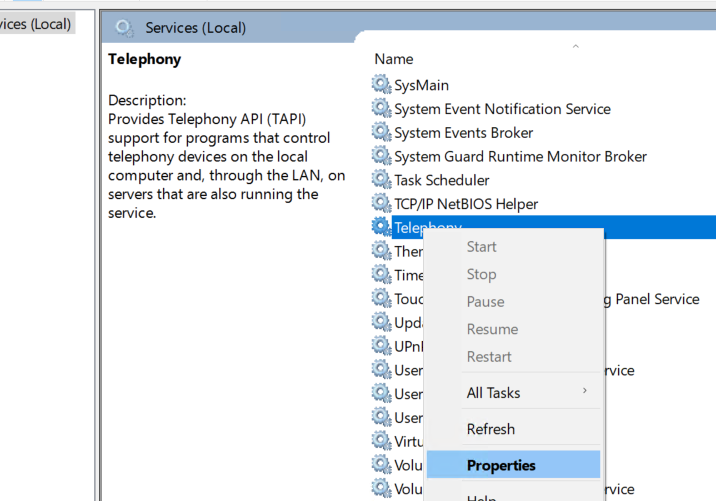This screenshot has width=716, height=501.
Task: Click the gear icon next to System Events Broker
Action: tap(381, 133)
